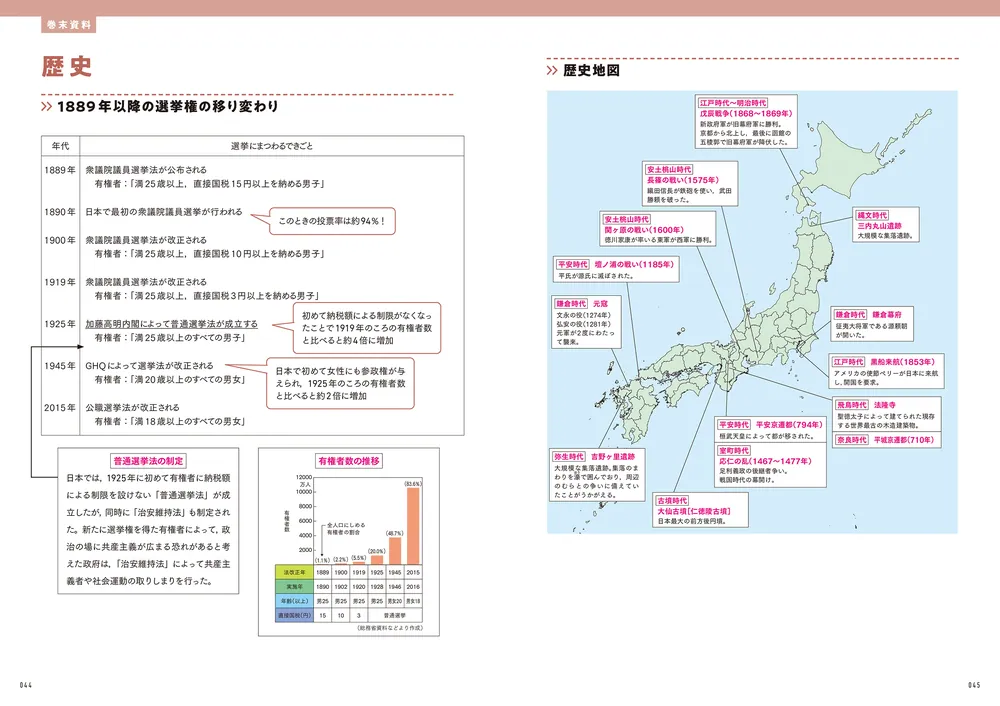Viewport: 1000px width, 706px height.
Task: Click the 室町時代 era tag
Action: (734, 451)
